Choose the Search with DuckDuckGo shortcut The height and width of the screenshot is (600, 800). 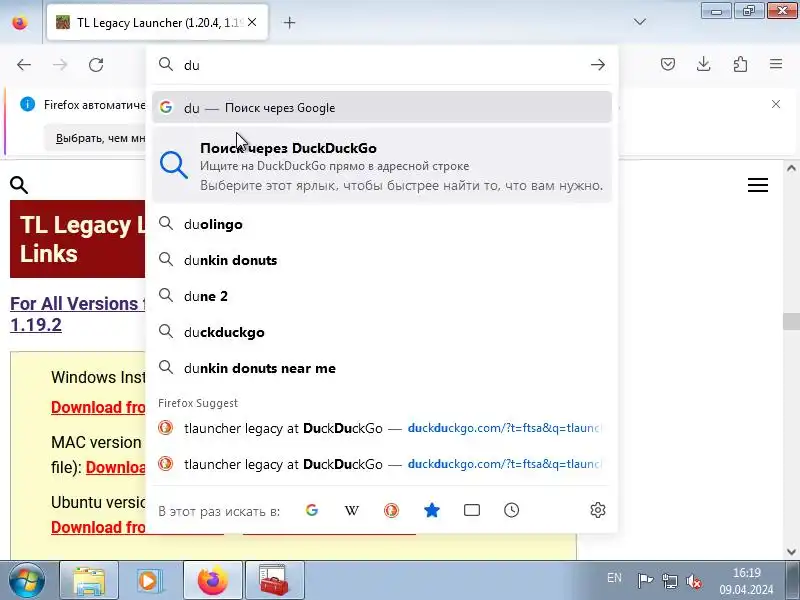click(x=382, y=166)
